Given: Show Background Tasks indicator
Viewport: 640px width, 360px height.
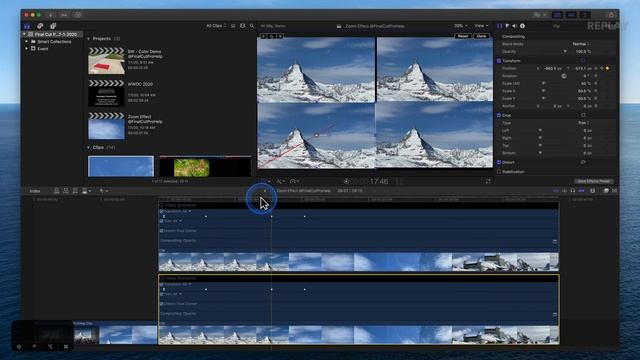Looking at the screenshot, I should [x=78, y=15].
